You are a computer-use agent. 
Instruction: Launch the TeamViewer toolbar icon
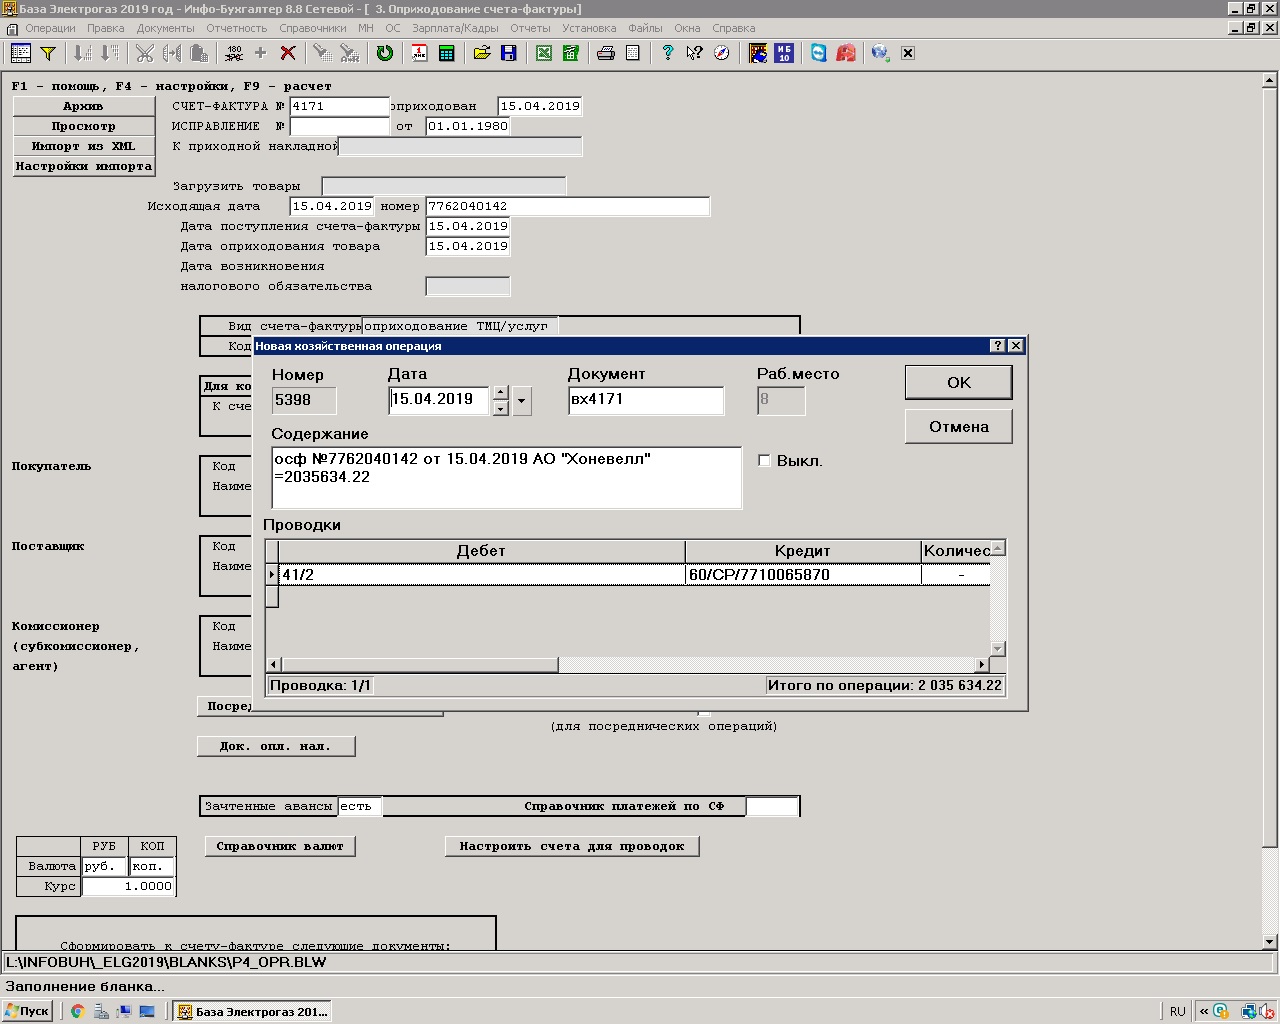819,53
